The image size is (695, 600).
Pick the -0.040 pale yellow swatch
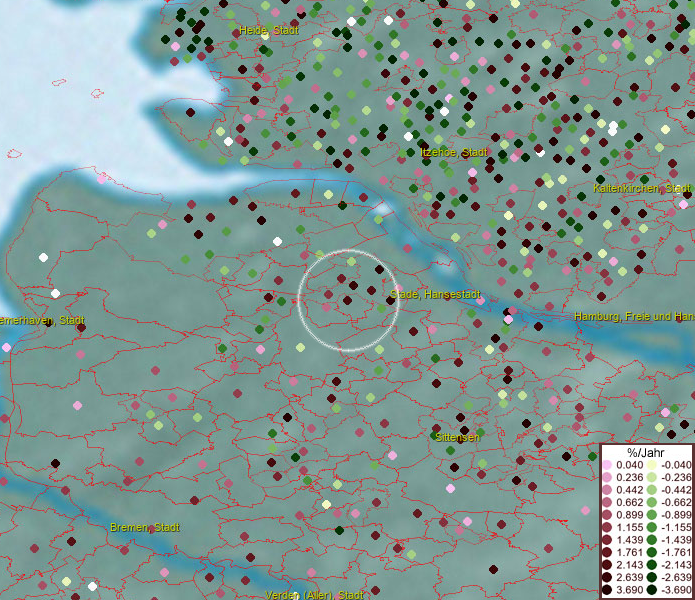(652, 465)
